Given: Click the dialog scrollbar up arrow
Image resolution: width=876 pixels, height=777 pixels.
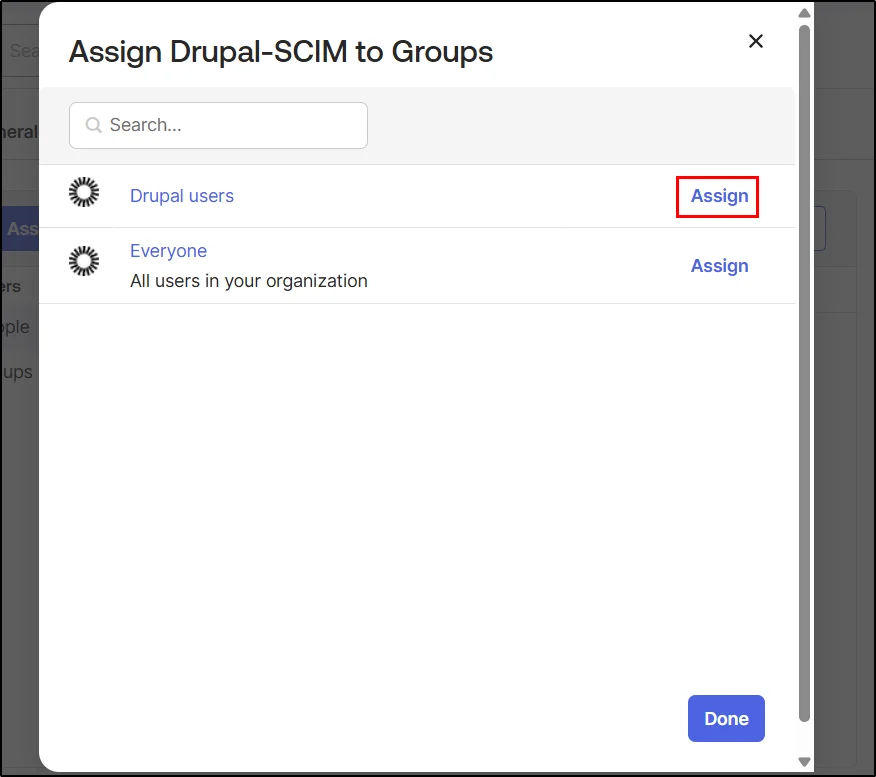Looking at the screenshot, I should click(804, 13).
